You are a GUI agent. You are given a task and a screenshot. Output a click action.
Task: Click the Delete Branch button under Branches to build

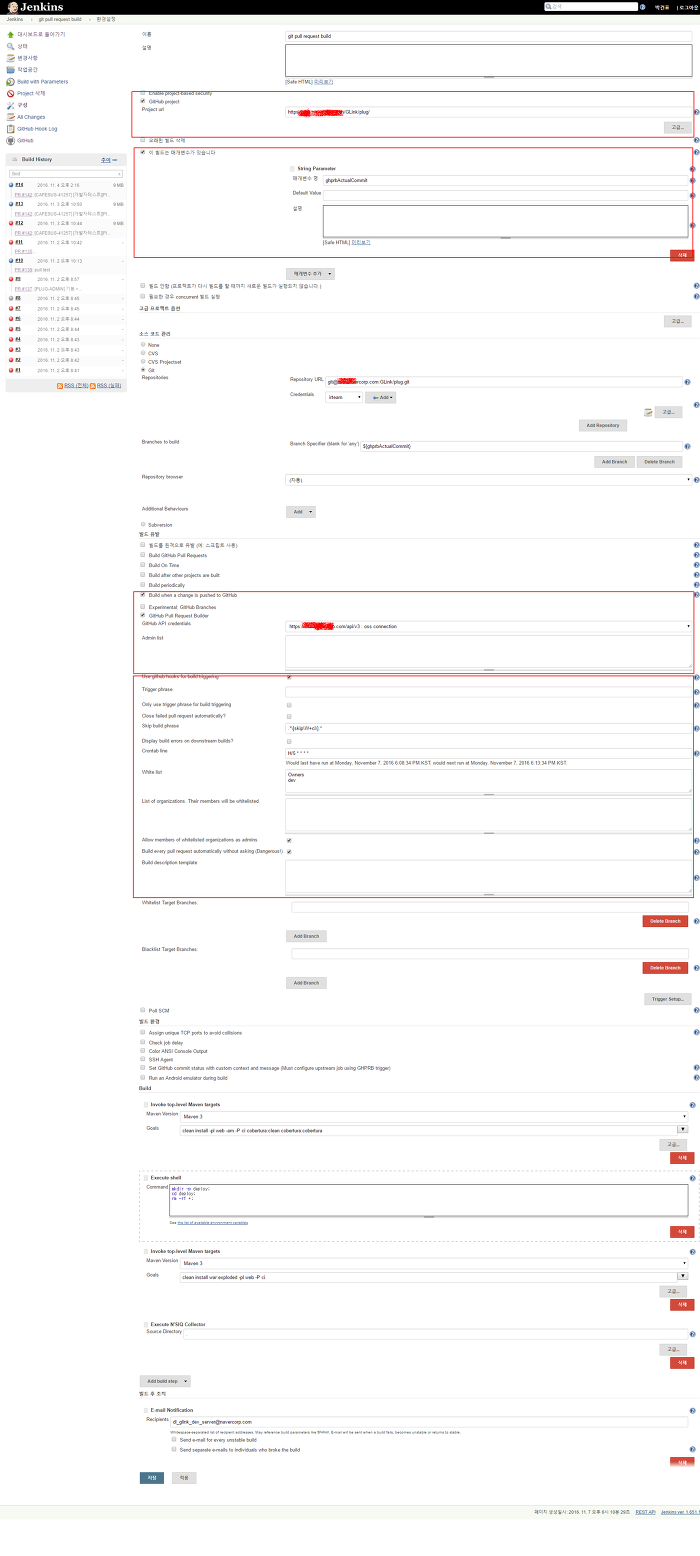(x=659, y=461)
